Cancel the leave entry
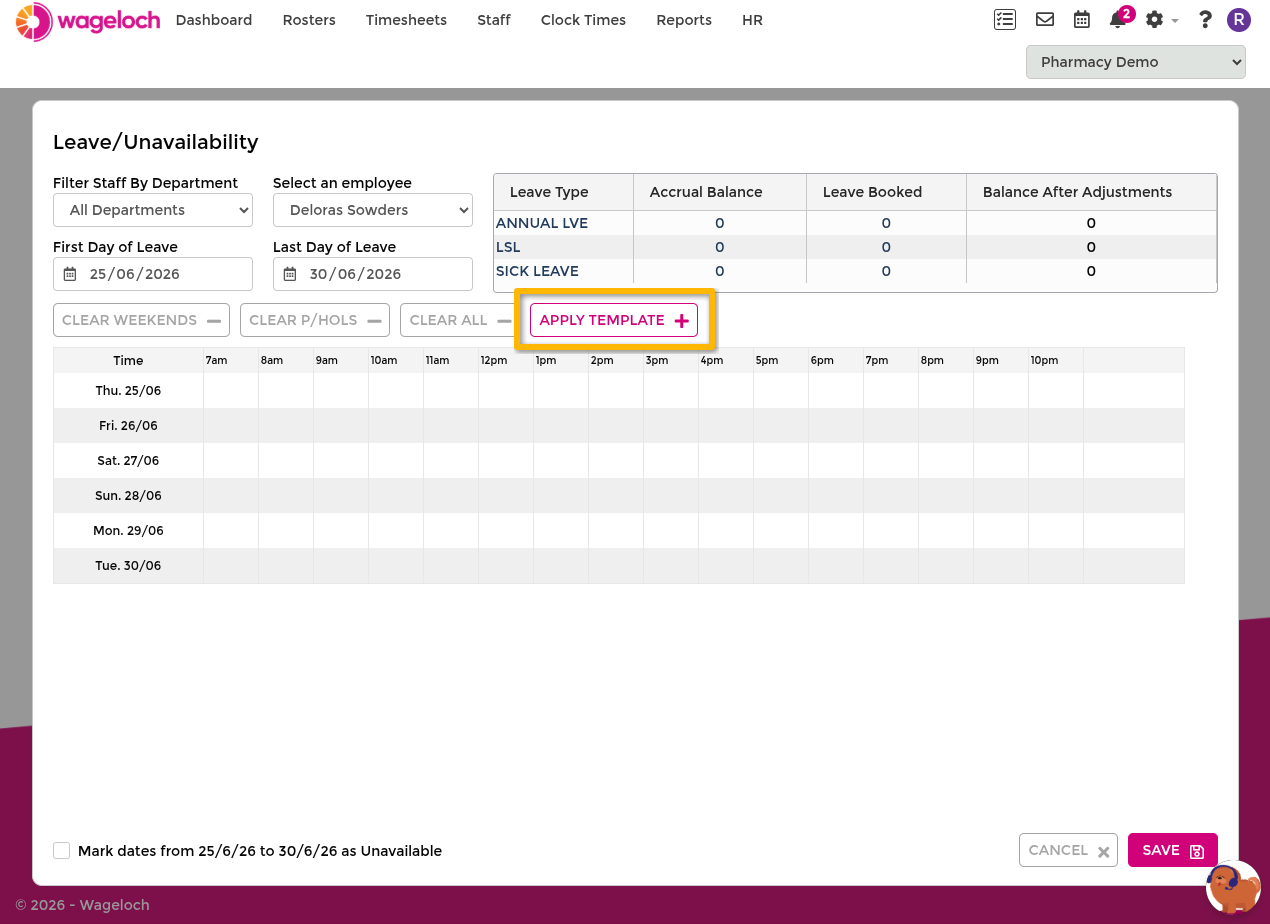Screen dimensions: 1270x924 1068,850
